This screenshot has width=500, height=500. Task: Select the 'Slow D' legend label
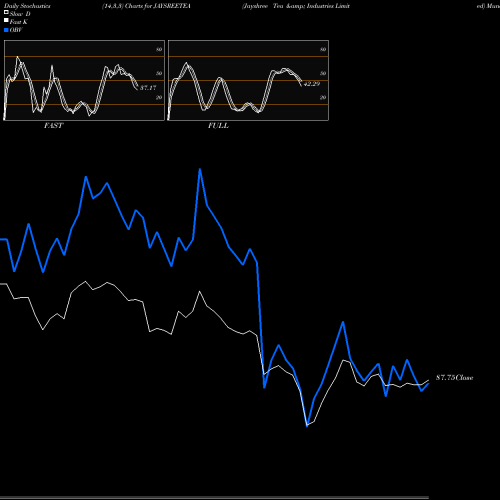click(20, 14)
